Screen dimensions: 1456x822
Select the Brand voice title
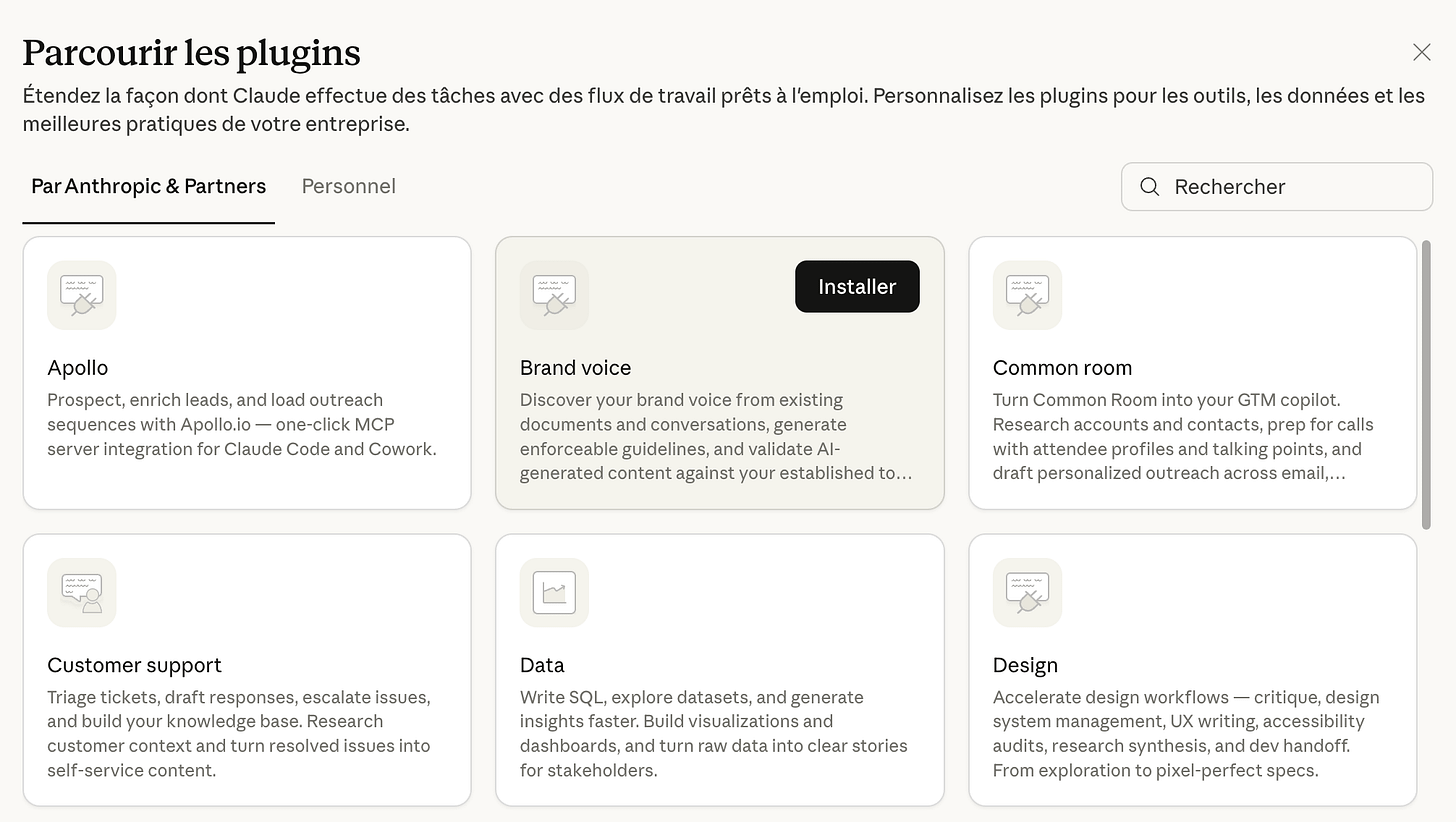coord(576,368)
